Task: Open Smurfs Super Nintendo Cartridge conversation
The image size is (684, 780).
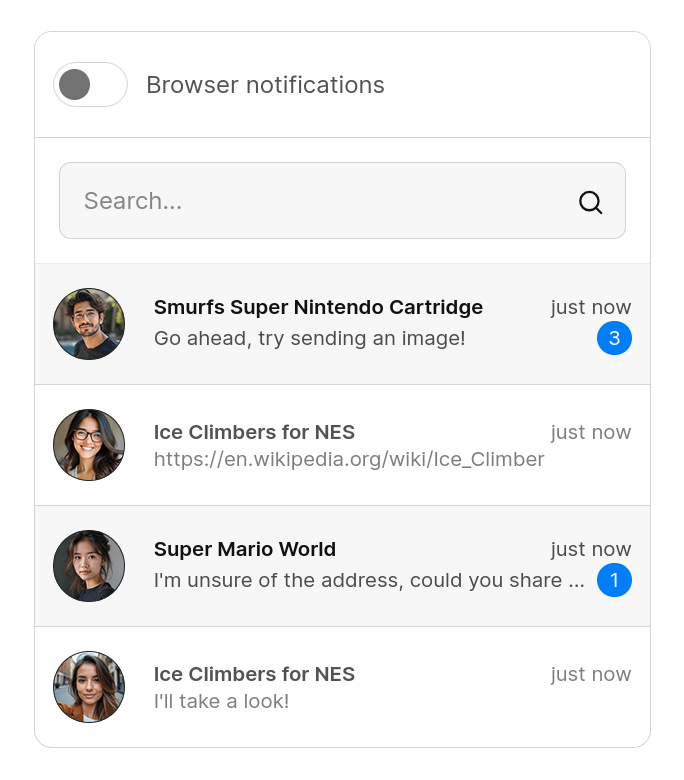Action: (x=318, y=307)
